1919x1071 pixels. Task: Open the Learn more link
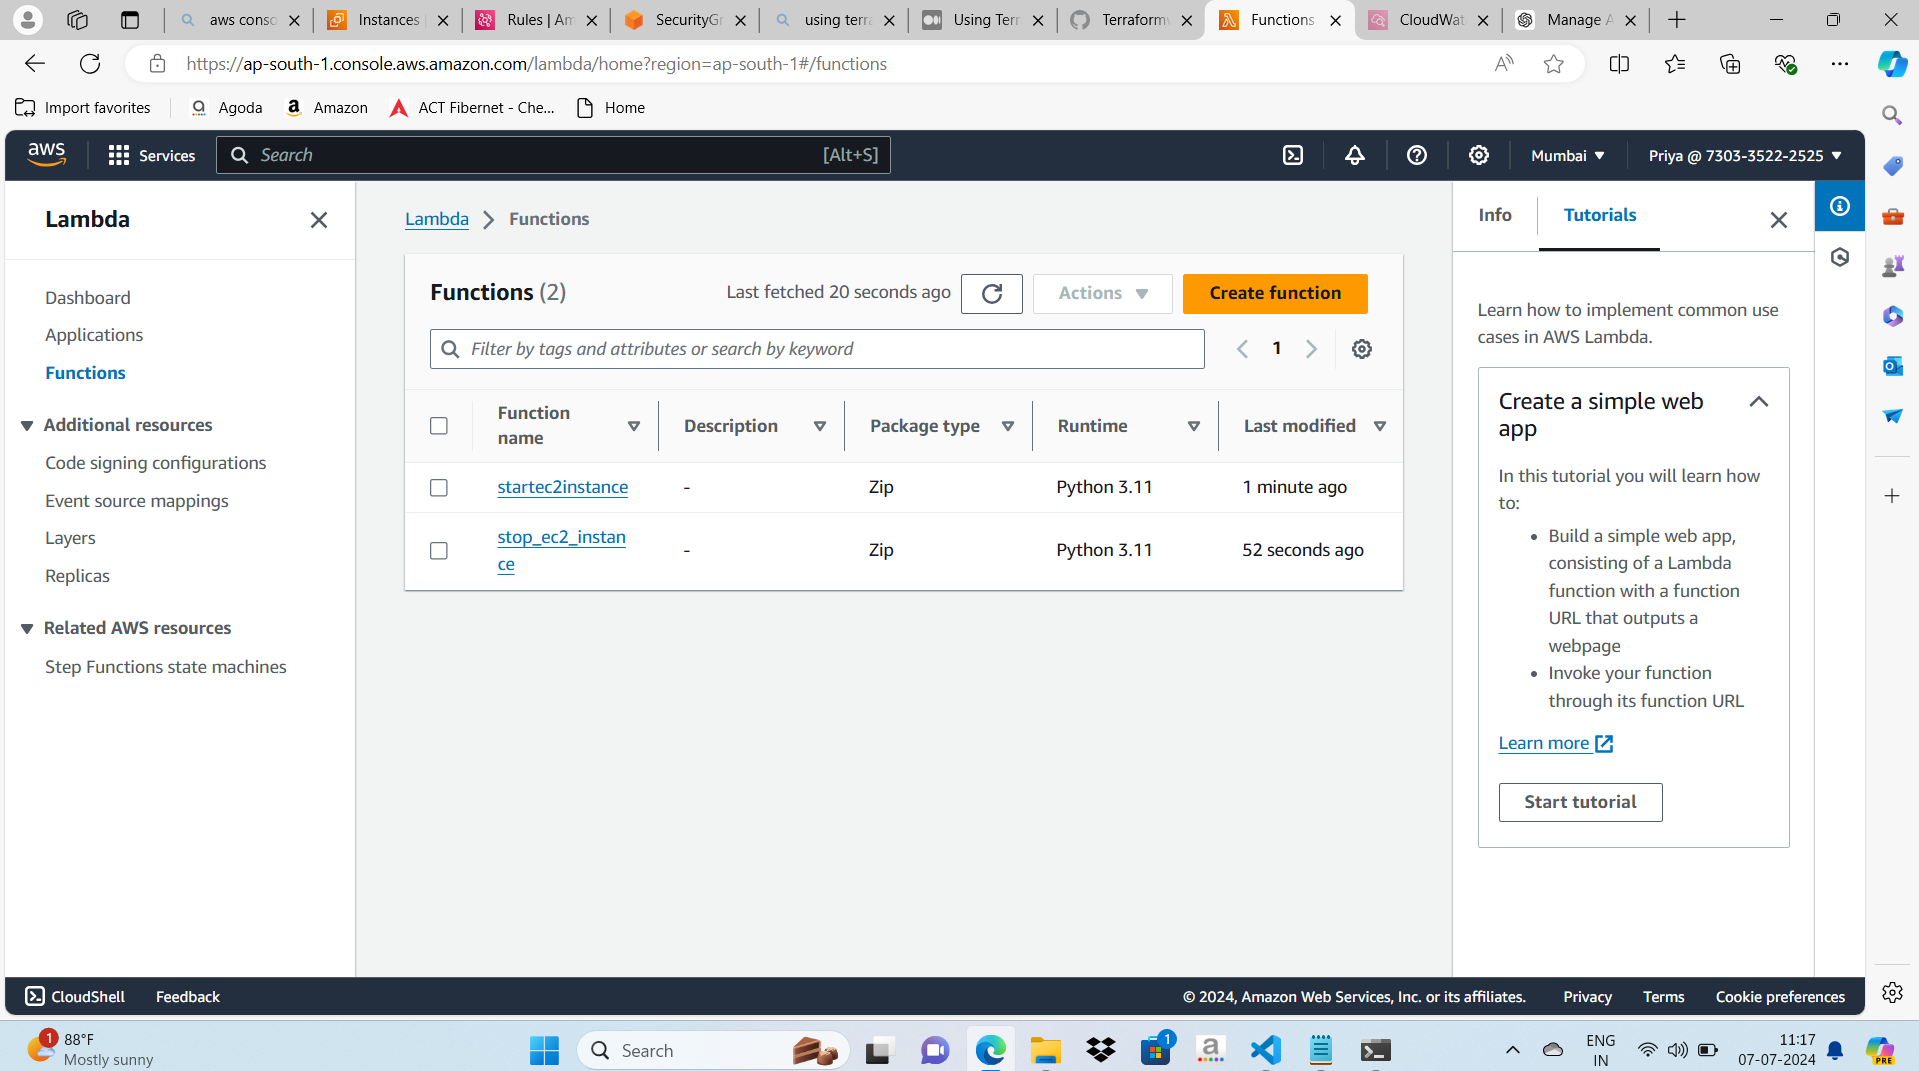click(x=1556, y=743)
